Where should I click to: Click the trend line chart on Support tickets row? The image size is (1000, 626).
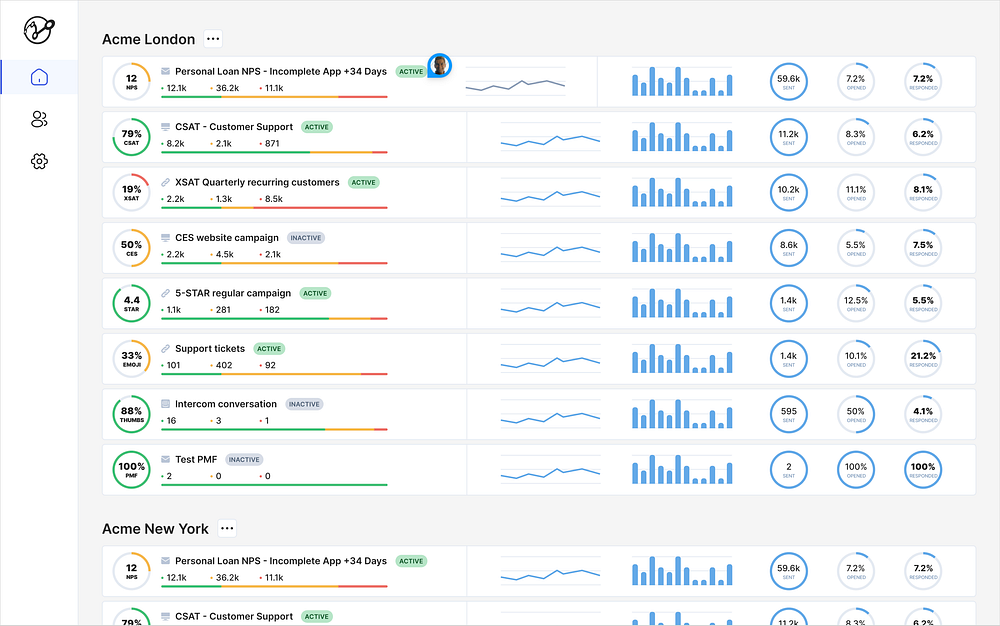(550, 359)
